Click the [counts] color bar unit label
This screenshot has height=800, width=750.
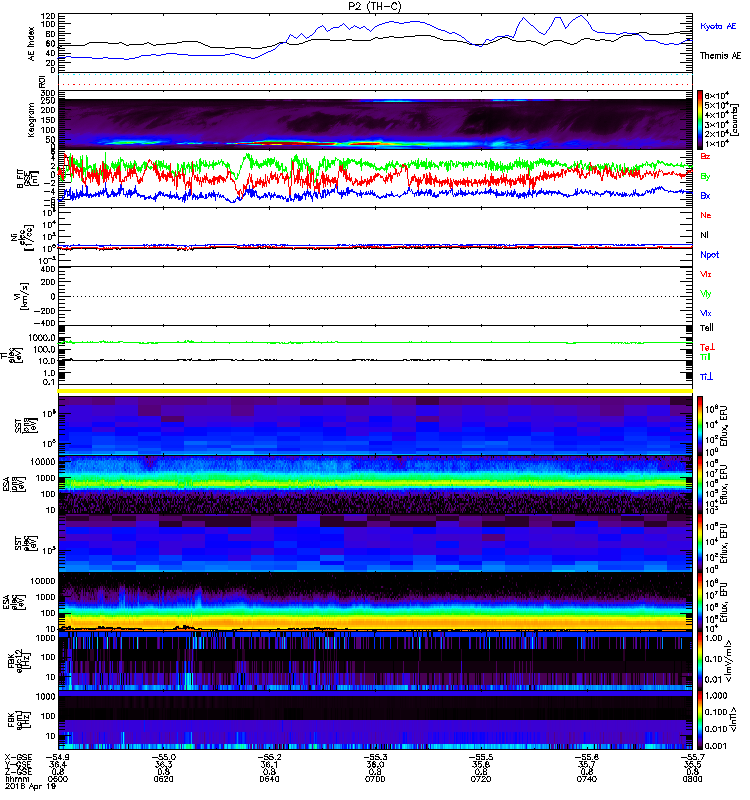[x=734, y=120]
